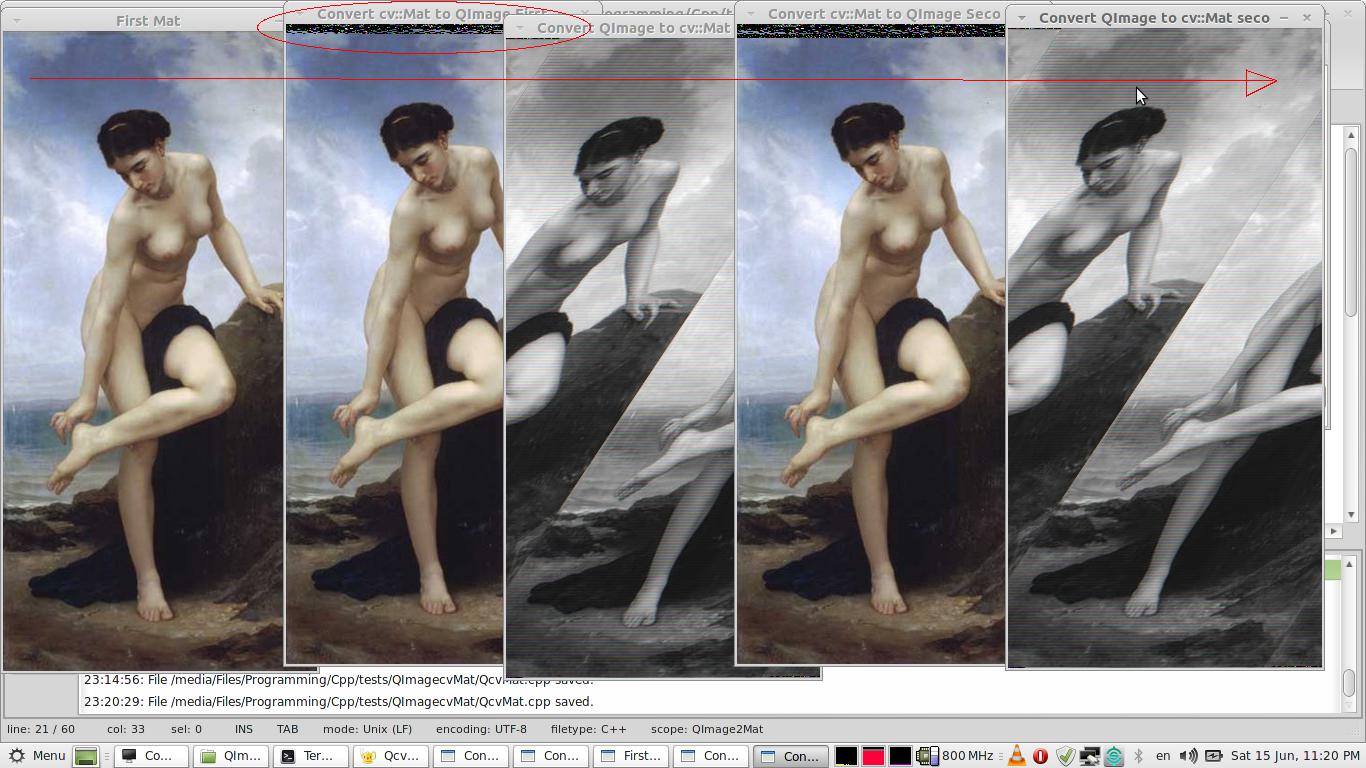
Task: Click 'scope: QImage2Mat' status entry
Action: tap(706, 729)
